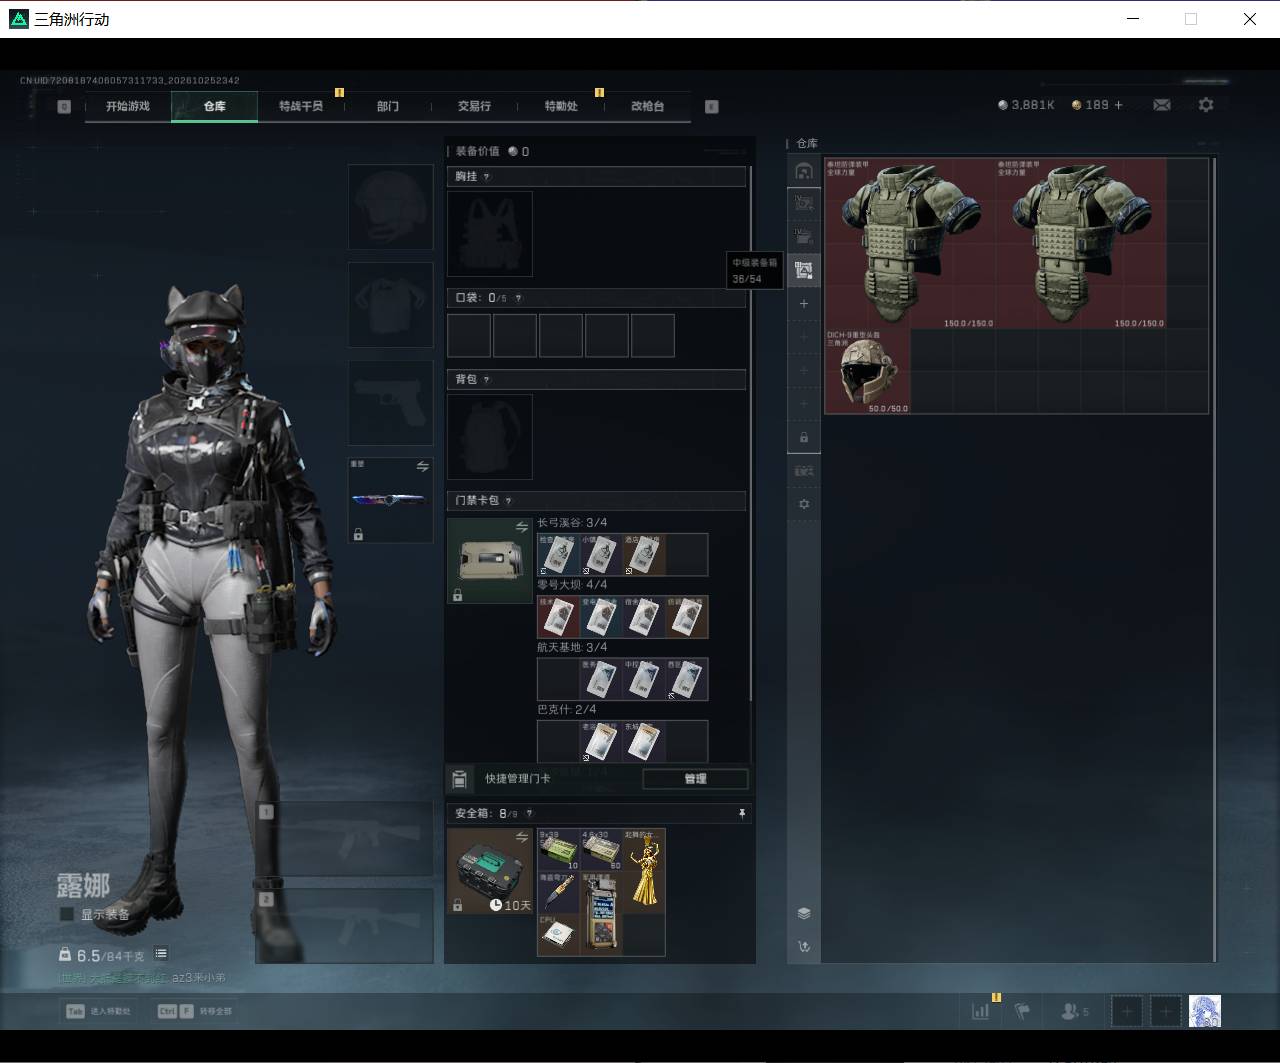Go to the 交易行 tab
Viewport: 1280px width, 1063px height.
(474, 106)
